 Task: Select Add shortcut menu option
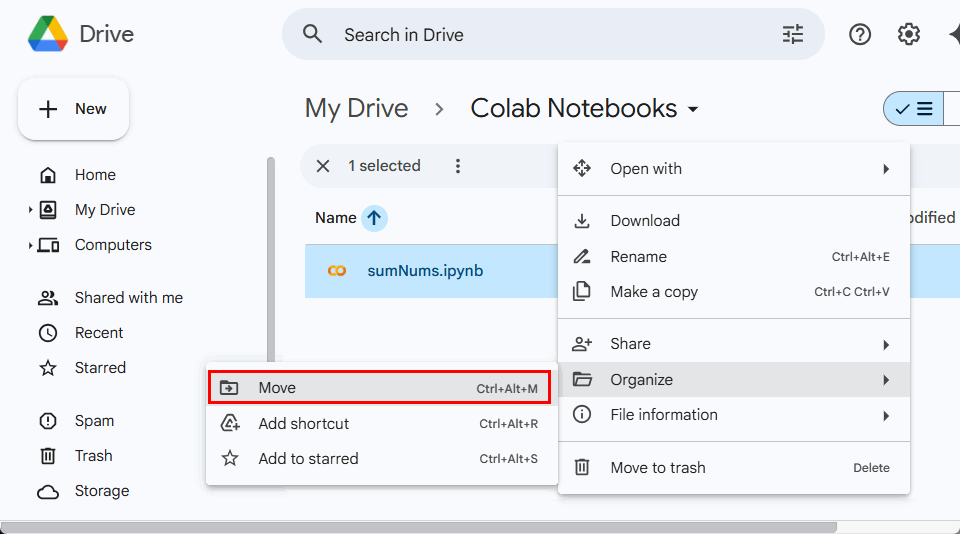click(x=379, y=424)
